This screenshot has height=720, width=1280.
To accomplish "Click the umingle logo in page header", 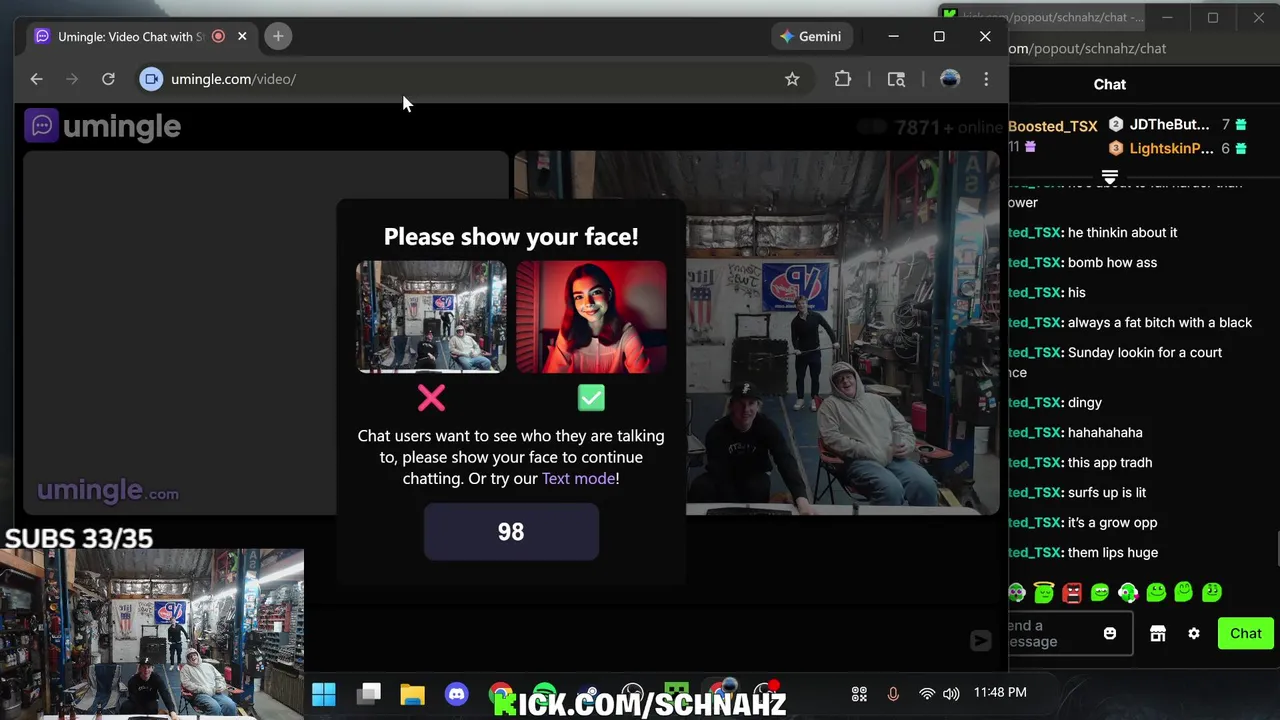I will pyautogui.click(x=103, y=126).
